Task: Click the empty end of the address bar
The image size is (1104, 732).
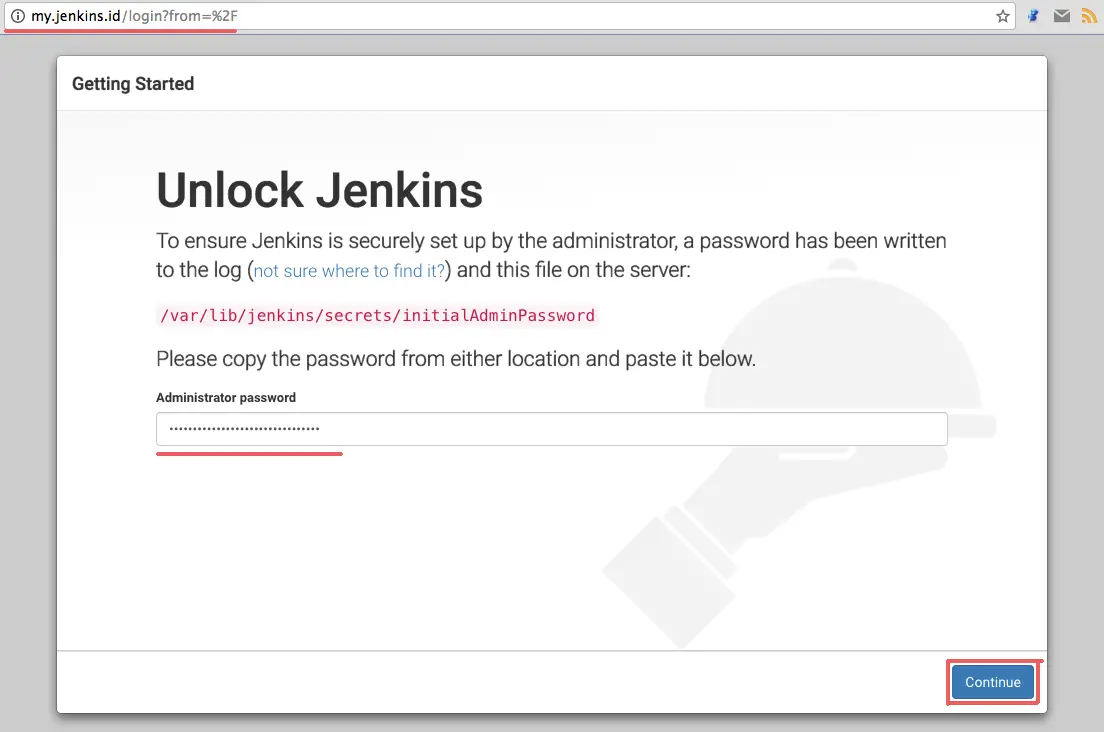Action: (613, 15)
